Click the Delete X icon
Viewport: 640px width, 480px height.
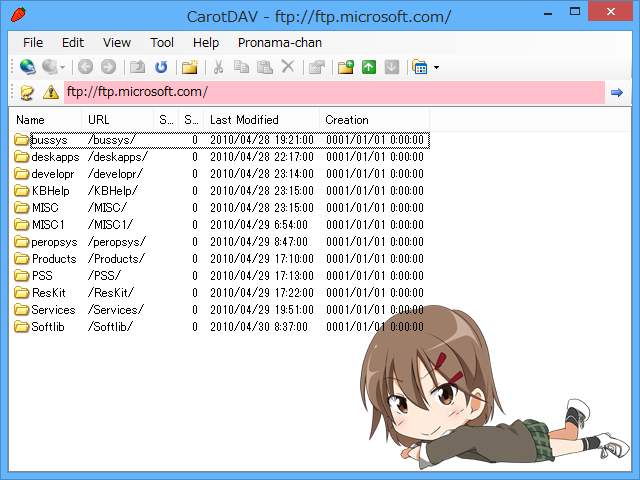pos(288,66)
